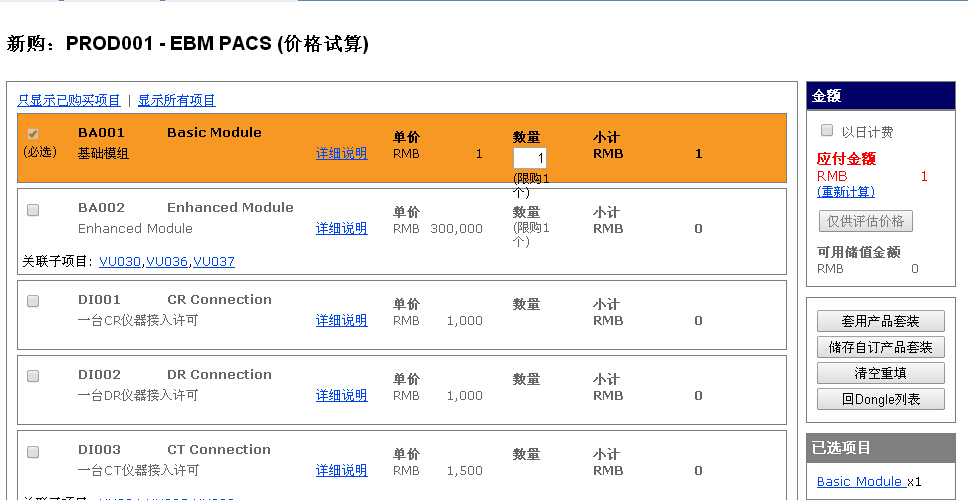The width and height of the screenshot is (968, 500).
Task: Click the 已选项目 panel header
Action: [881, 448]
